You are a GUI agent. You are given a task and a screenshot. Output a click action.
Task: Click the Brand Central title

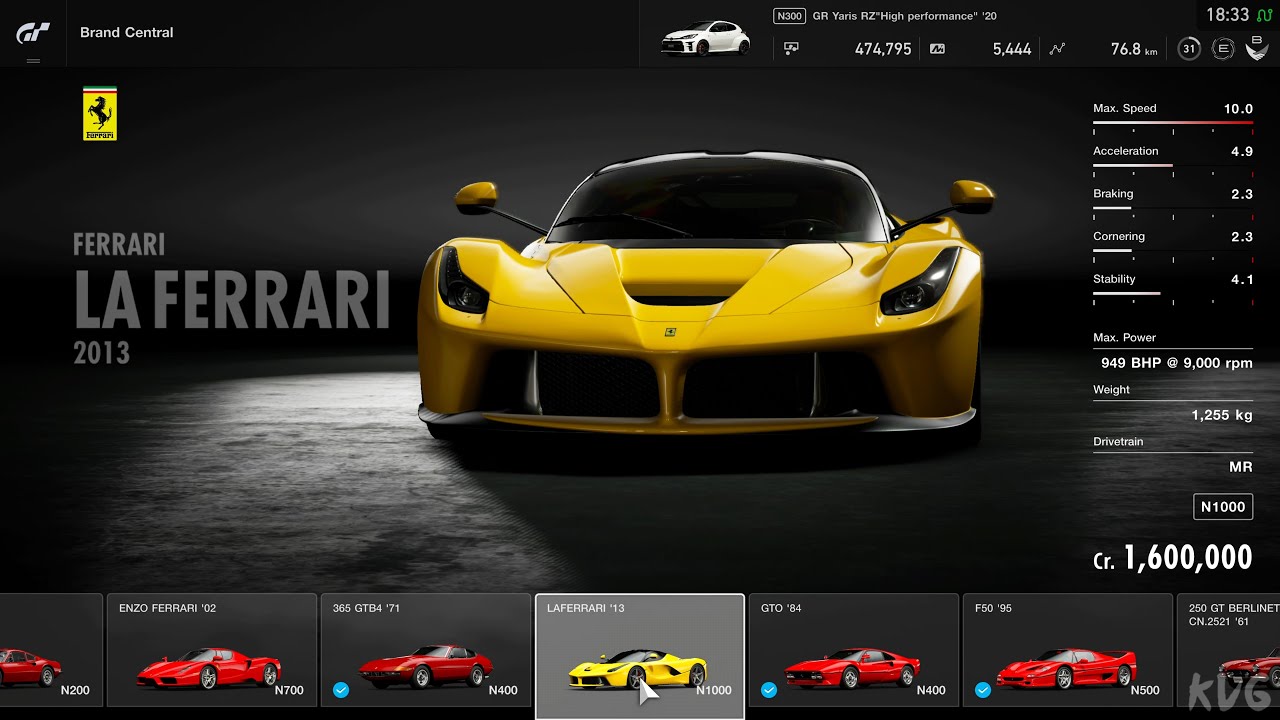(127, 32)
